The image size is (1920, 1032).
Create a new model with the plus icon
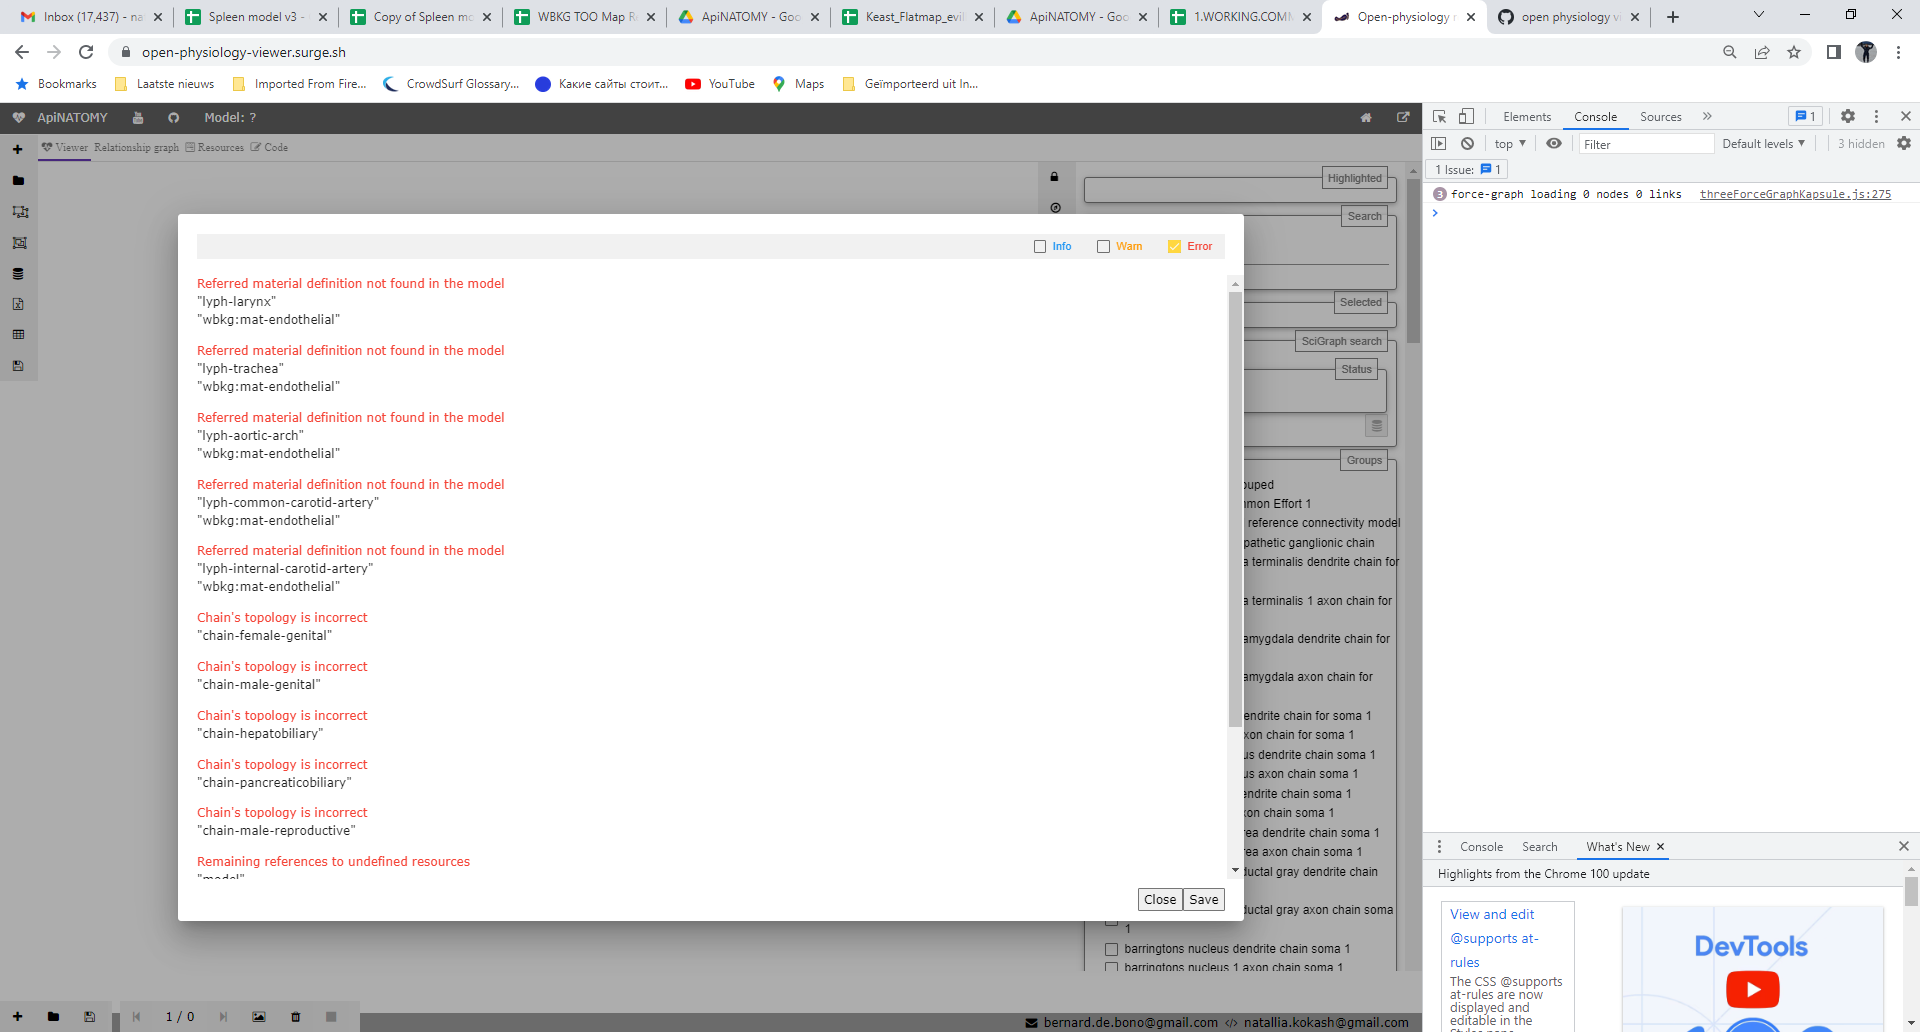pos(18,148)
